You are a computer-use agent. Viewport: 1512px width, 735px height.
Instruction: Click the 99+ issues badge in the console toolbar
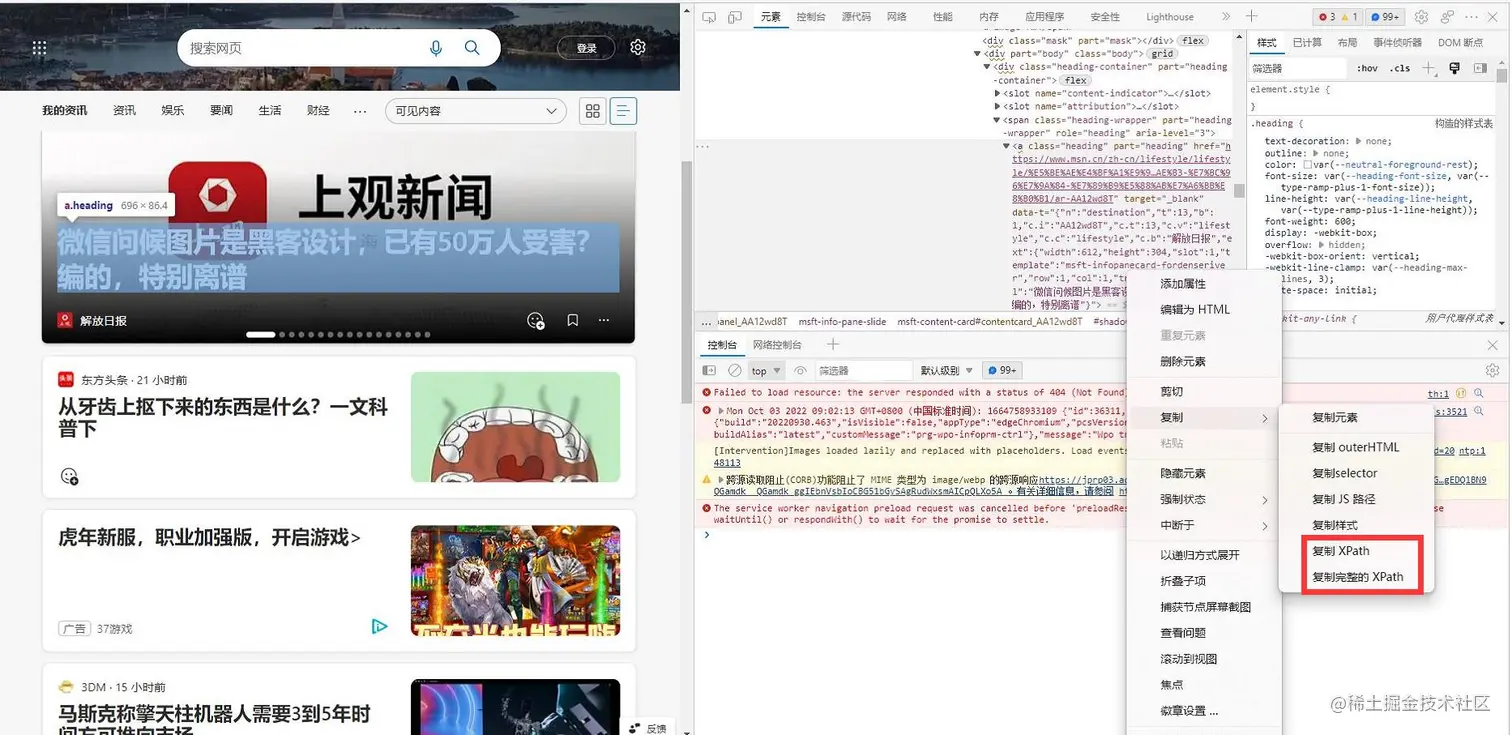click(x=1001, y=370)
